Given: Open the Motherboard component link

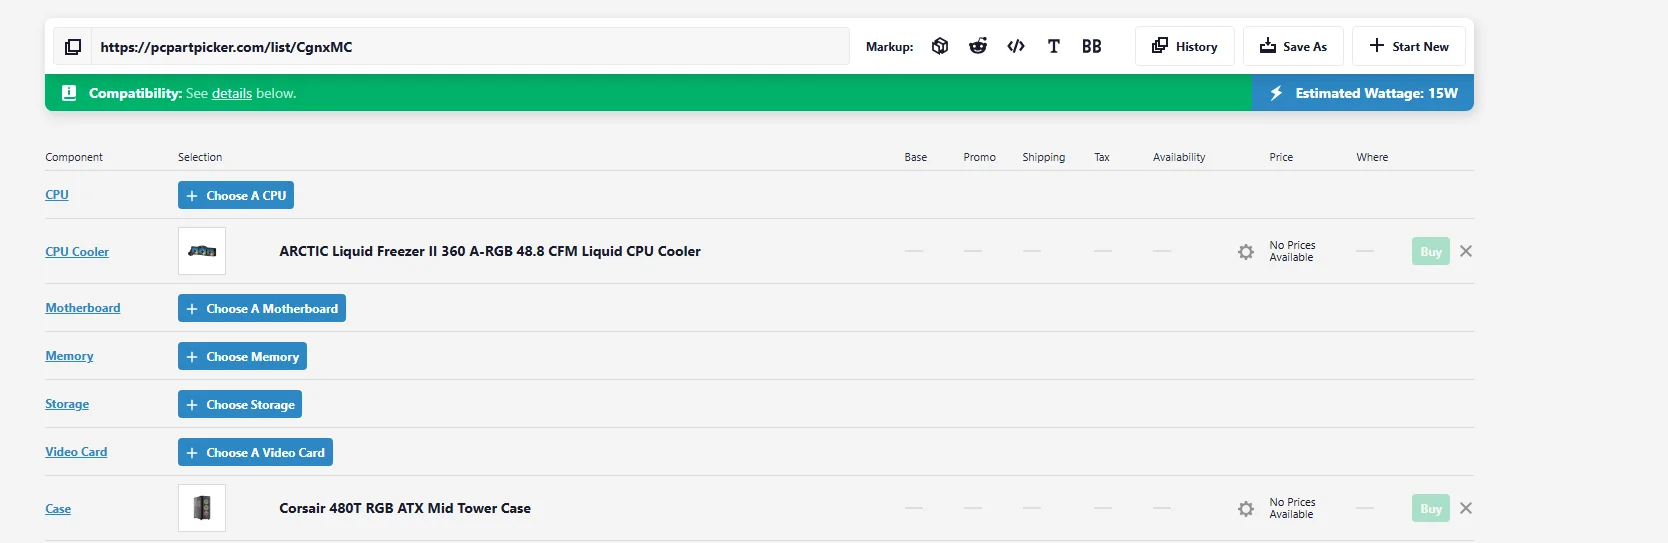Looking at the screenshot, I should coord(83,308).
